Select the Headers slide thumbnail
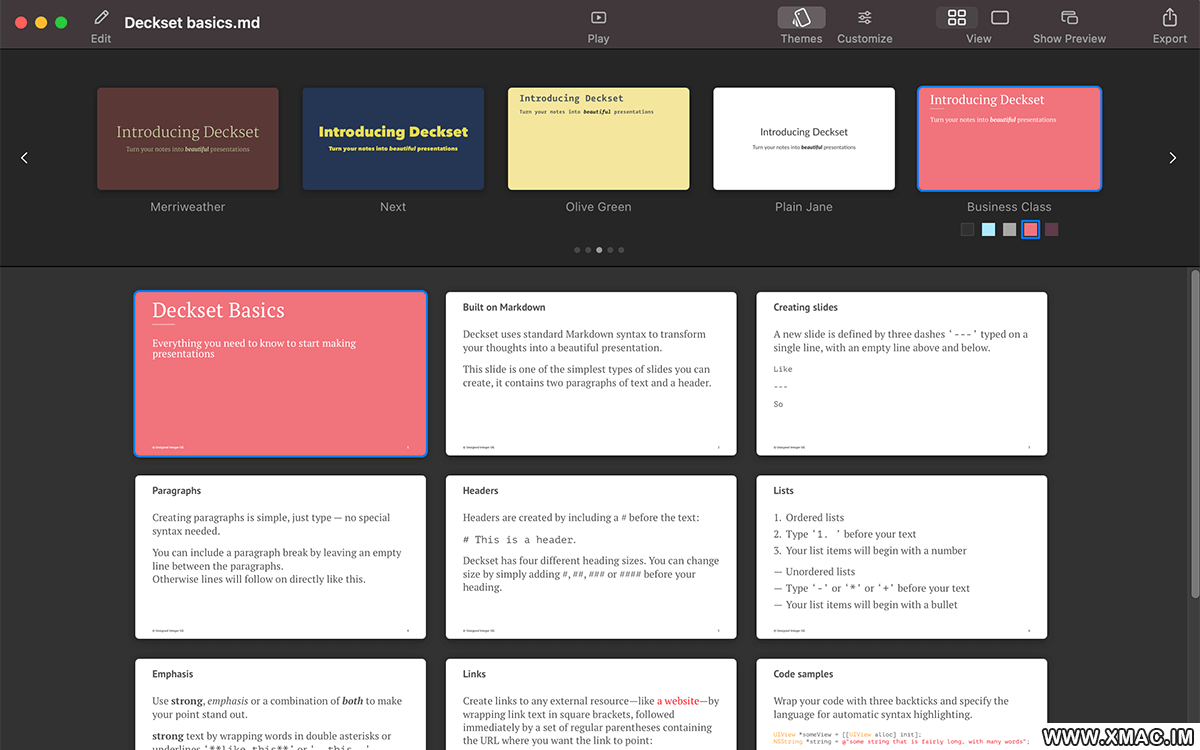Viewport: 1200px width, 750px height. (x=591, y=557)
